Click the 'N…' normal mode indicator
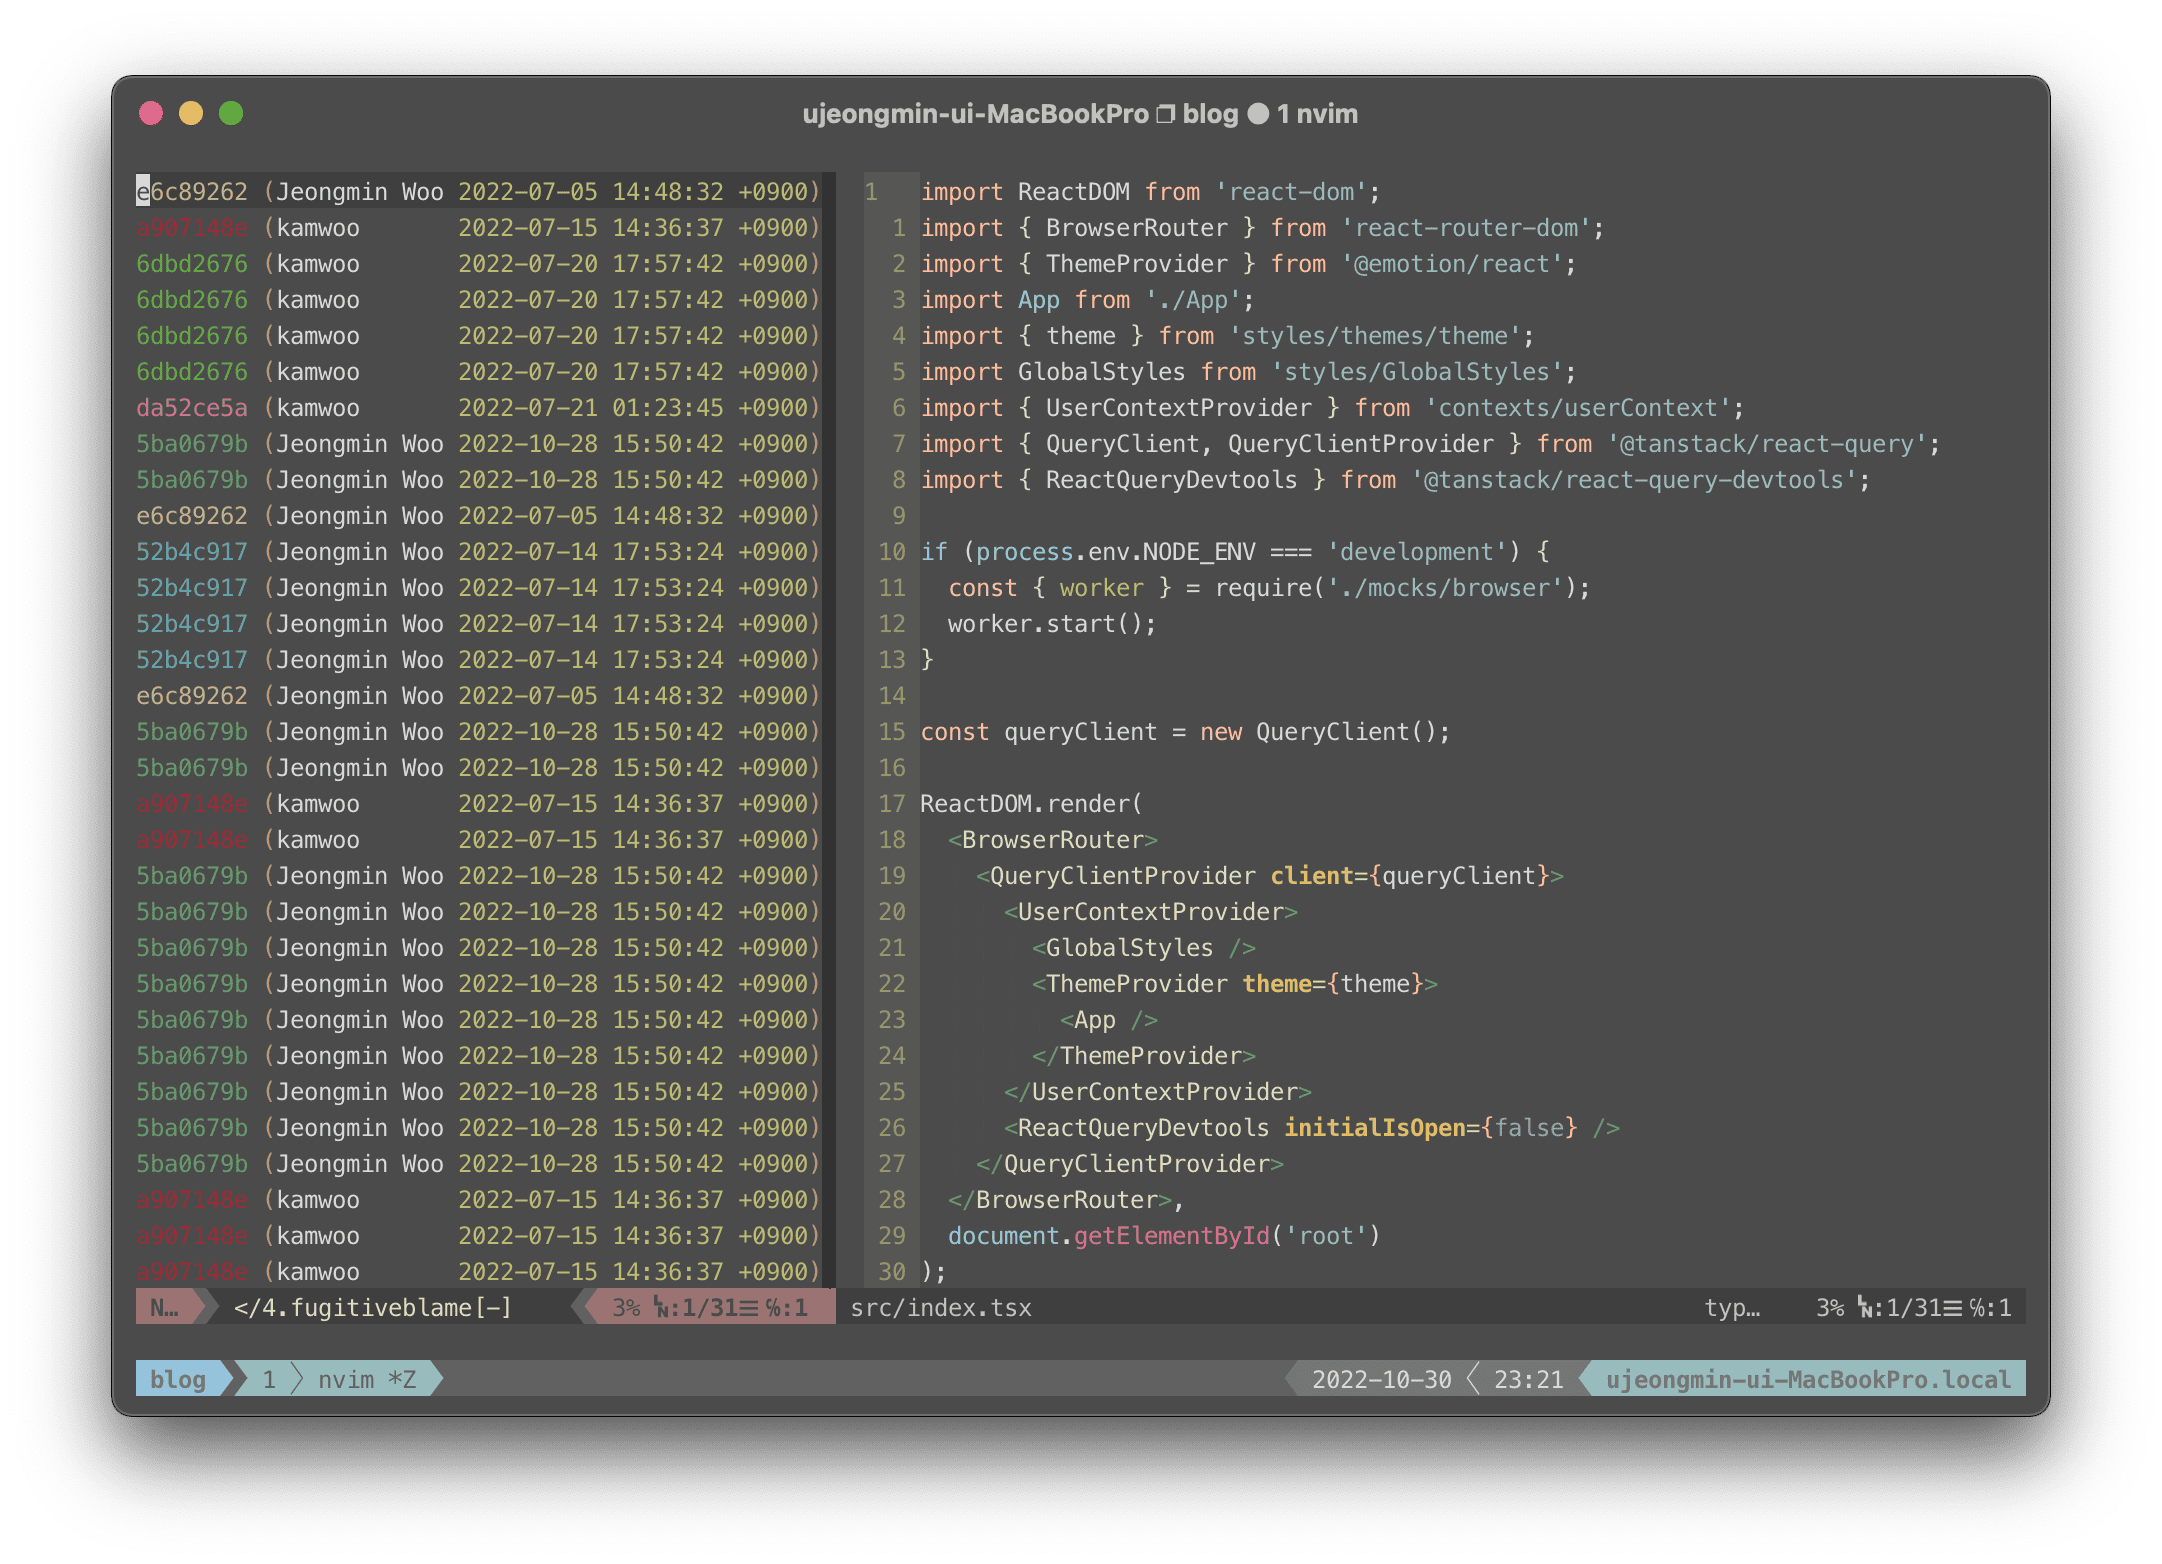 pos(165,1307)
